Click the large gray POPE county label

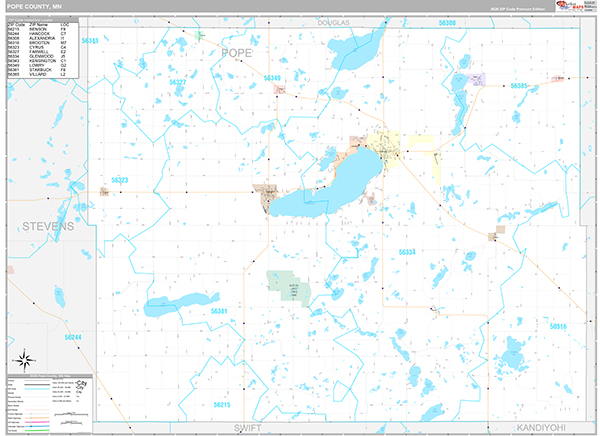(x=236, y=53)
